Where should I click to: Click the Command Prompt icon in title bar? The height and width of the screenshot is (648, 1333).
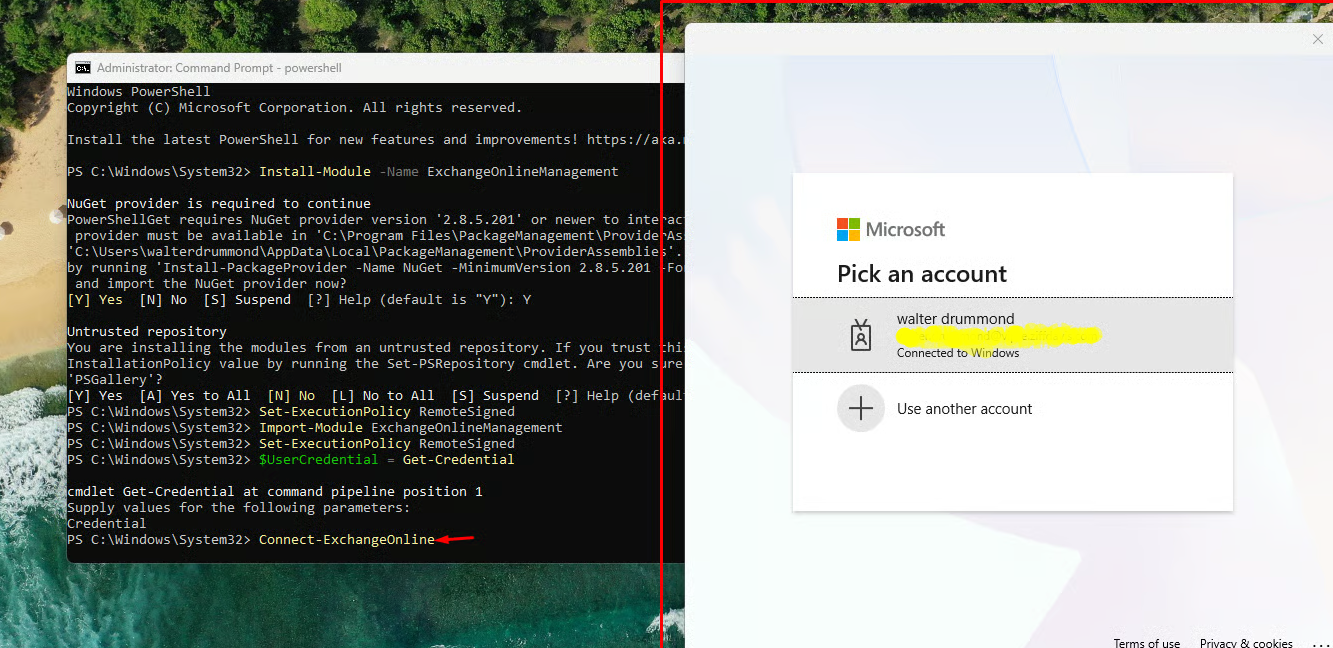pos(83,68)
